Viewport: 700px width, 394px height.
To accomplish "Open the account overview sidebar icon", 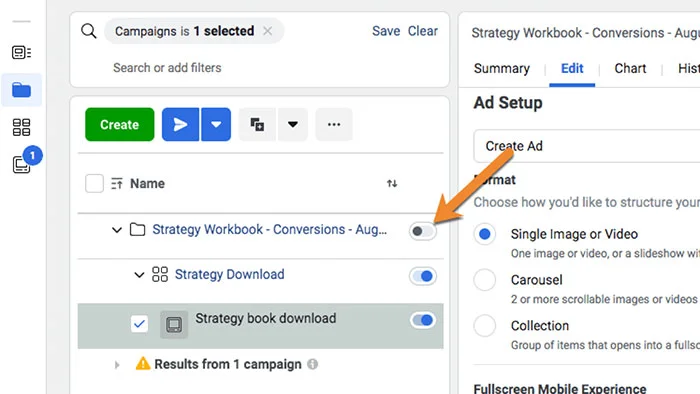I will 21,53.
